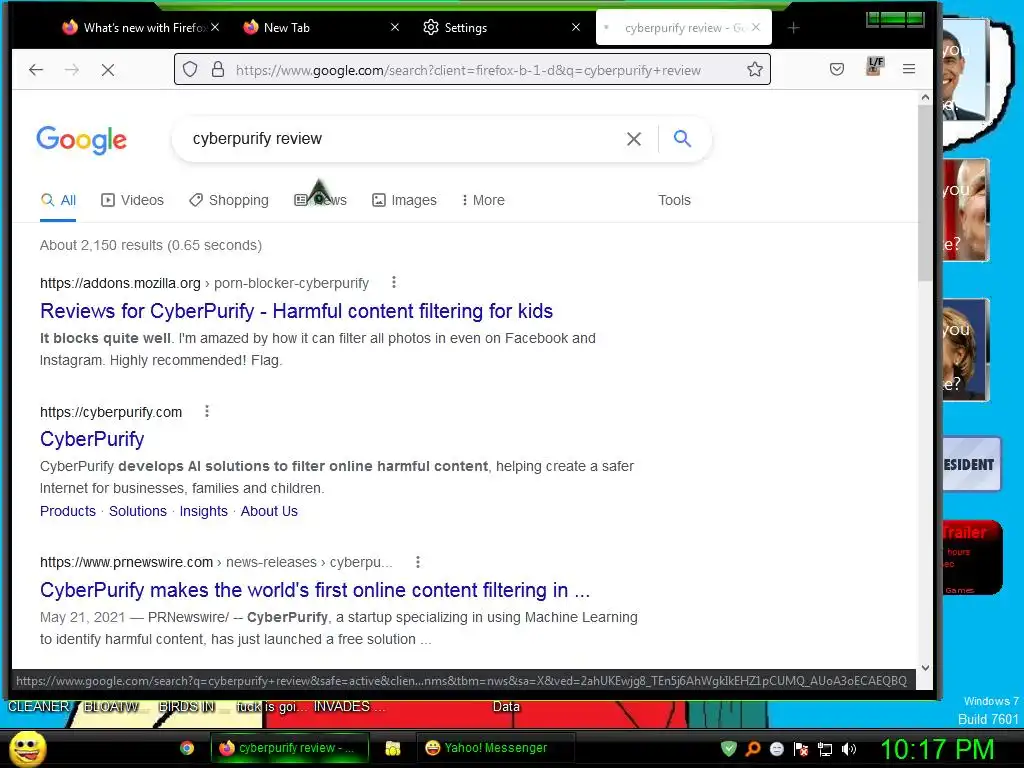
Task: Open the About Us sitelink
Action: [x=269, y=511]
